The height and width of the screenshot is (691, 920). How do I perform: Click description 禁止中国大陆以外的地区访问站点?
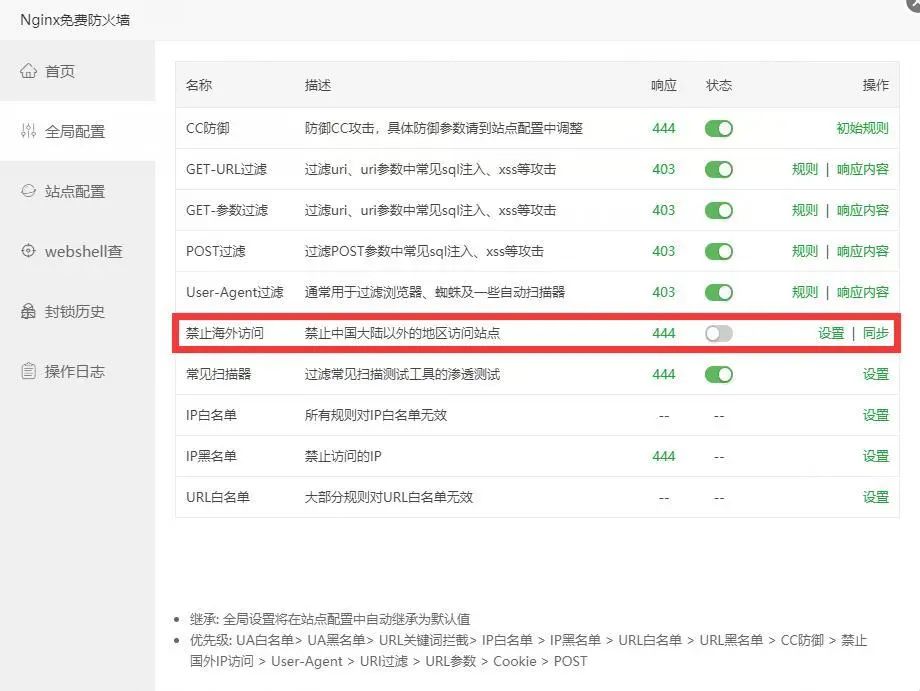(x=402, y=333)
